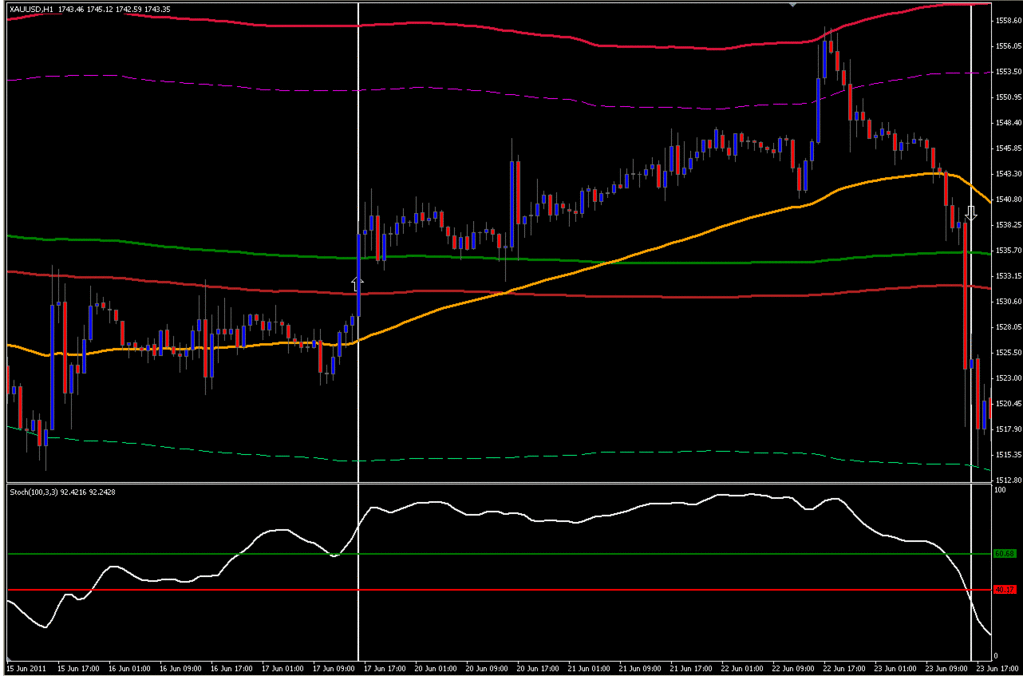Click the 1517.90 price label
1023x676 pixels.
1007,429
